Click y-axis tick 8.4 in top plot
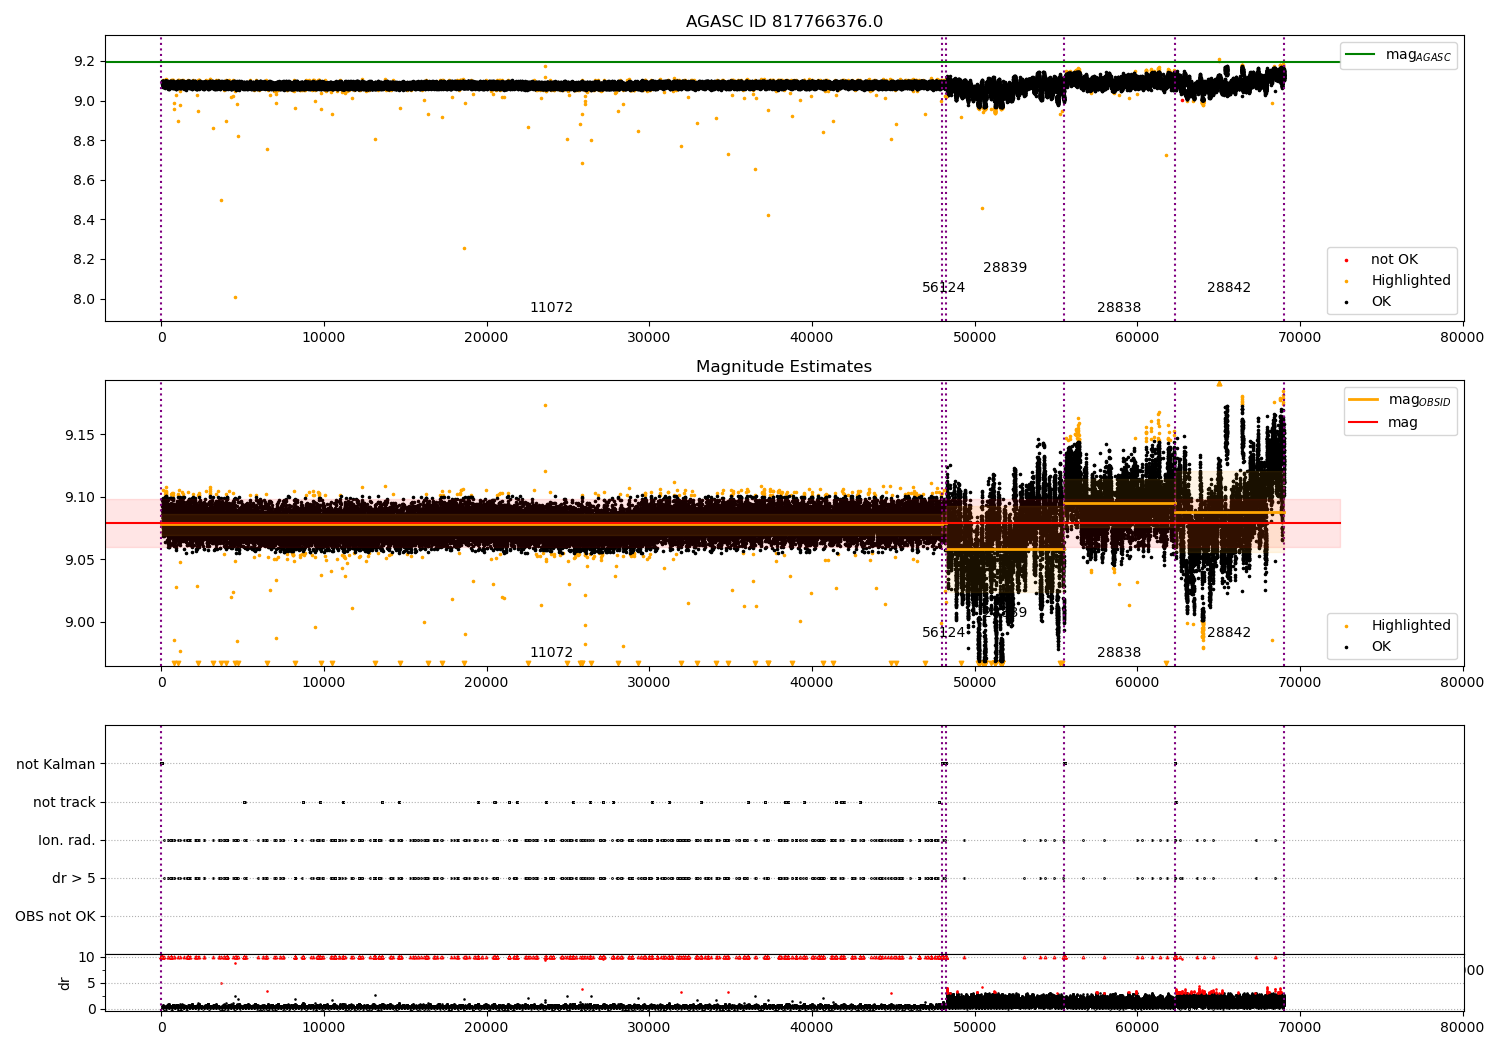 (84, 220)
